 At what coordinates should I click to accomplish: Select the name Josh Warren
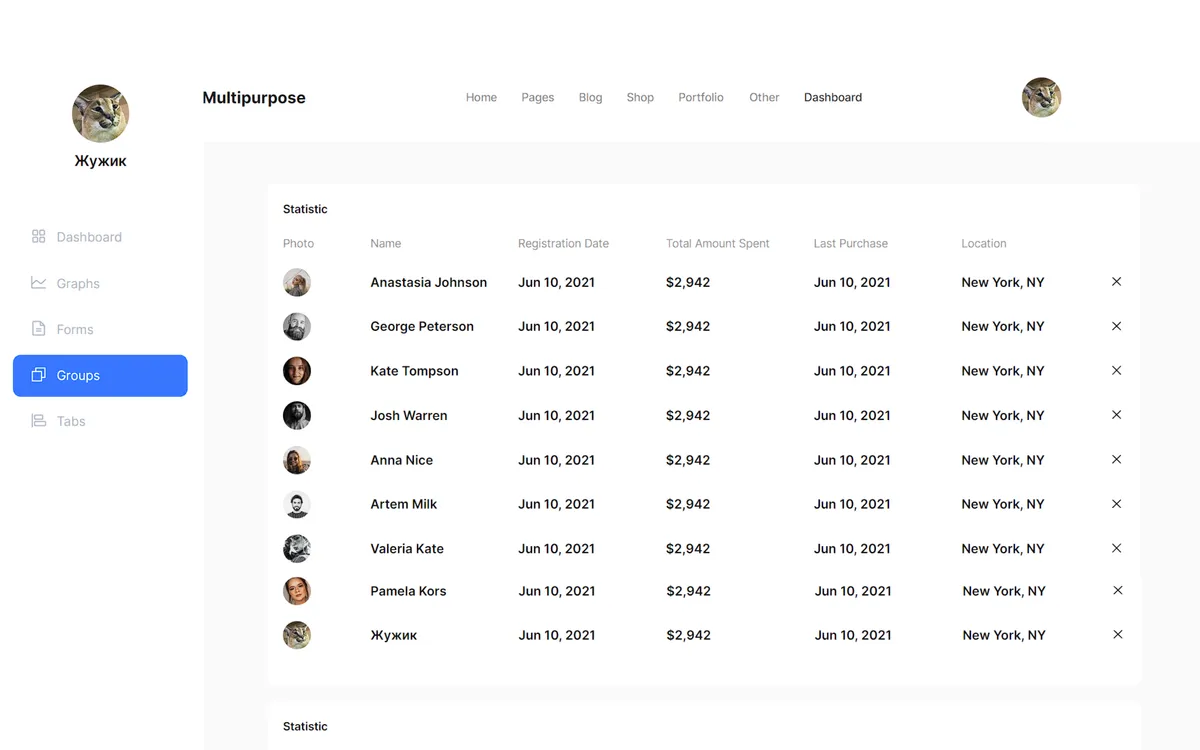tap(409, 415)
